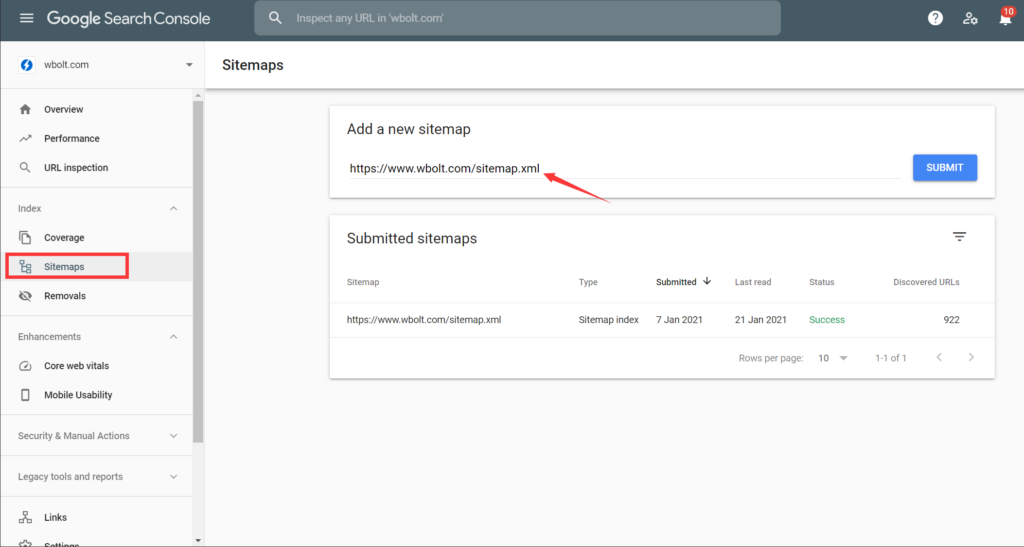Click the sitemap URL input field
Viewport: 1024px width, 547px height.
click(x=620, y=169)
